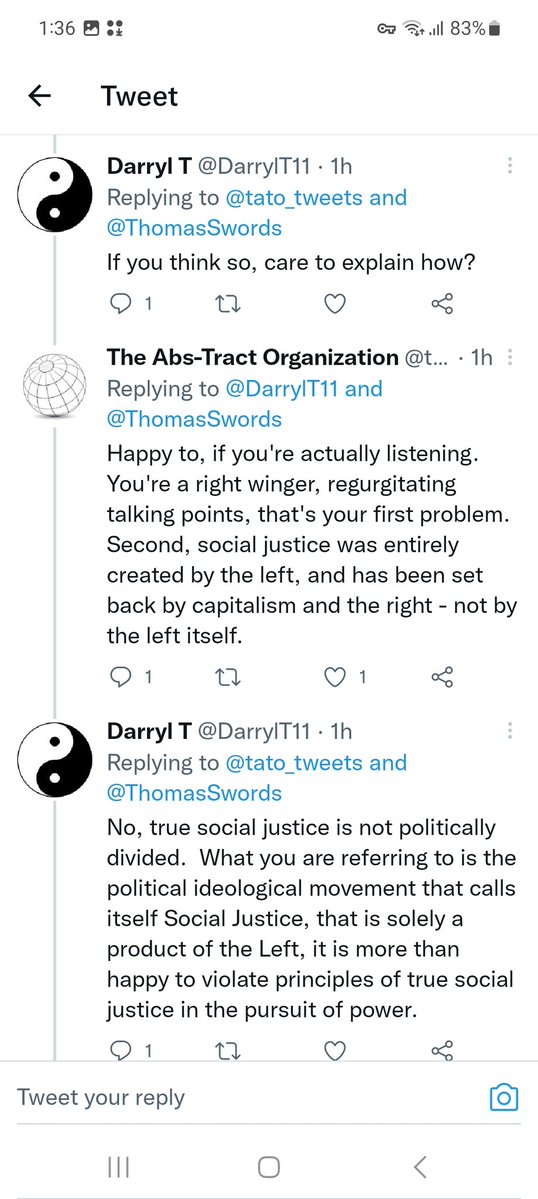Open more options for the Abs-Tract Organization tweet
538x1199 pixels.
point(510,356)
